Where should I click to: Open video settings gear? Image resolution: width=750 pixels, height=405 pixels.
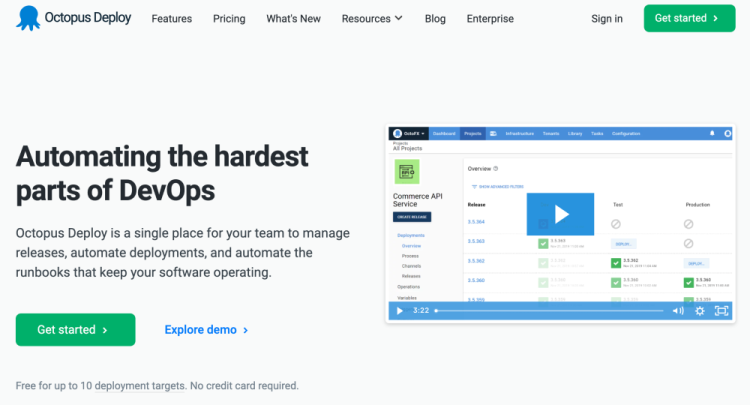700,311
